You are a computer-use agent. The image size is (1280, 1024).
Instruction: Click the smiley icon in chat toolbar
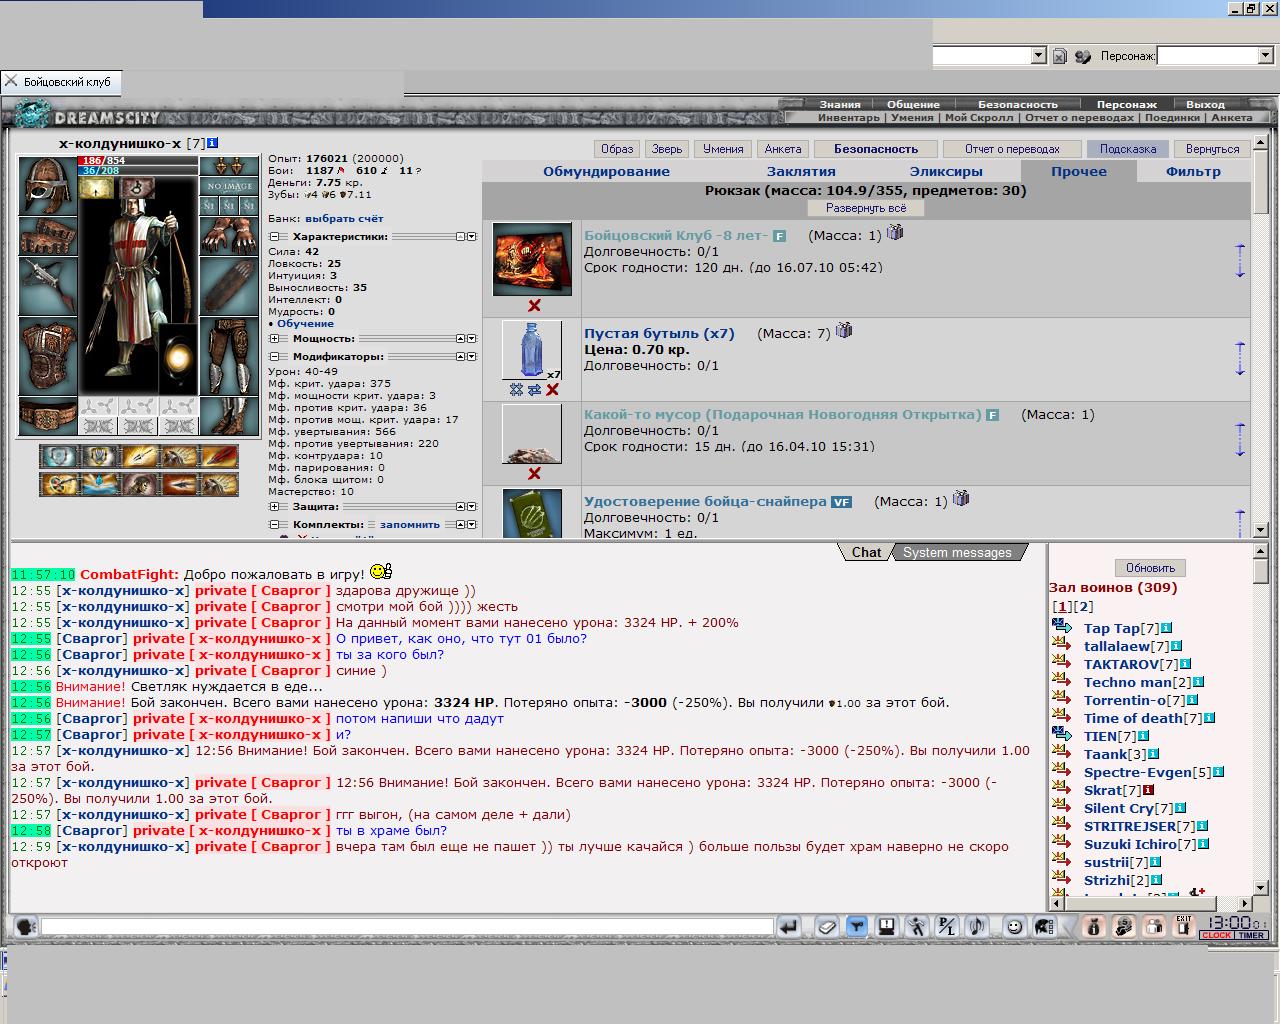(1015, 927)
